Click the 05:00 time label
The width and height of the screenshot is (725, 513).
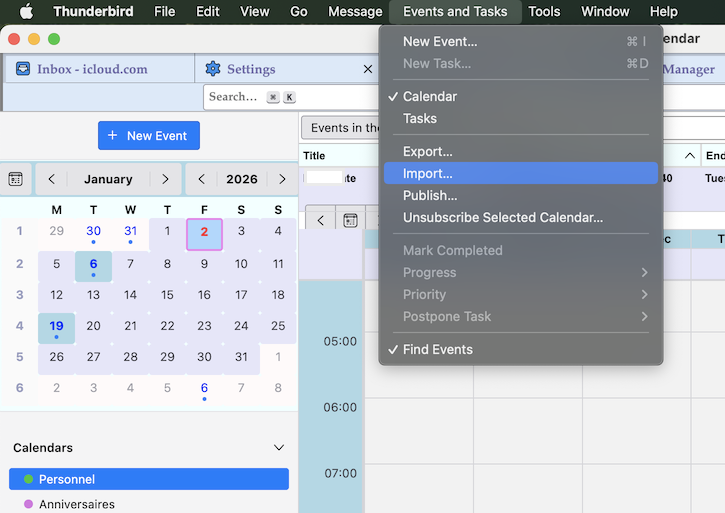[x=340, y=341]
